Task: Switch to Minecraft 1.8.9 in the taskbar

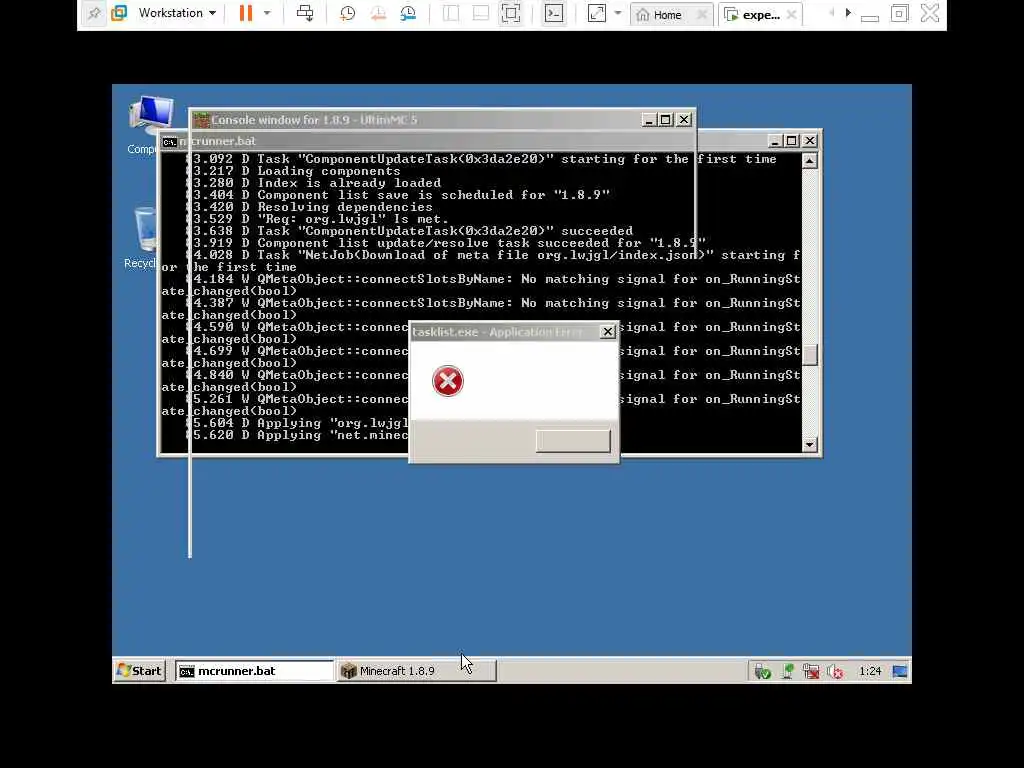Action: click(417, 671)
